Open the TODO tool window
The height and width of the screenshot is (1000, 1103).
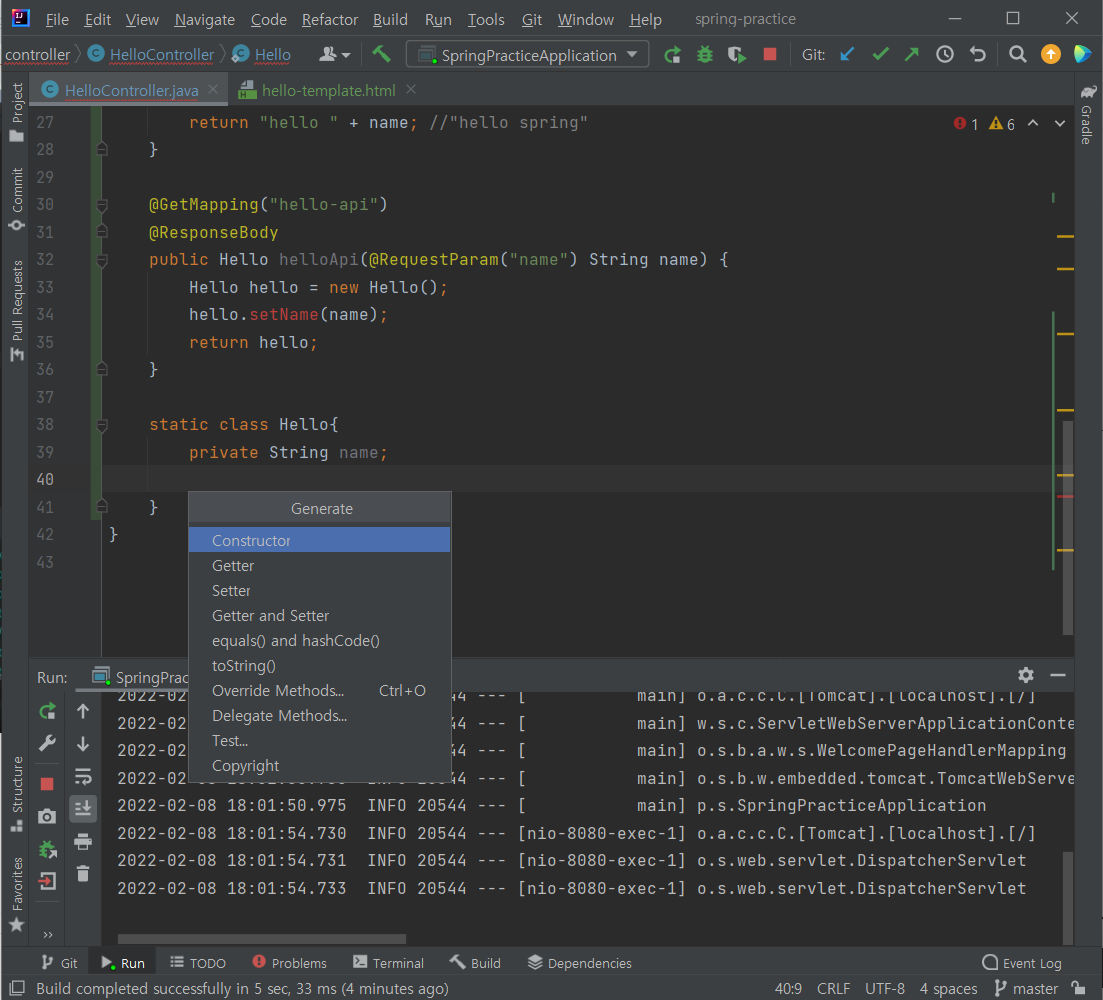pos(198,963)
